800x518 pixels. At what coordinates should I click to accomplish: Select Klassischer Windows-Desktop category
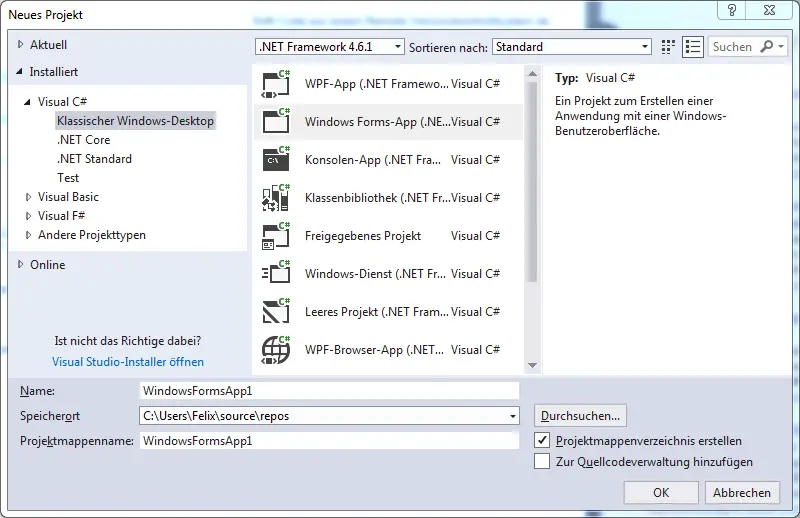135,121
